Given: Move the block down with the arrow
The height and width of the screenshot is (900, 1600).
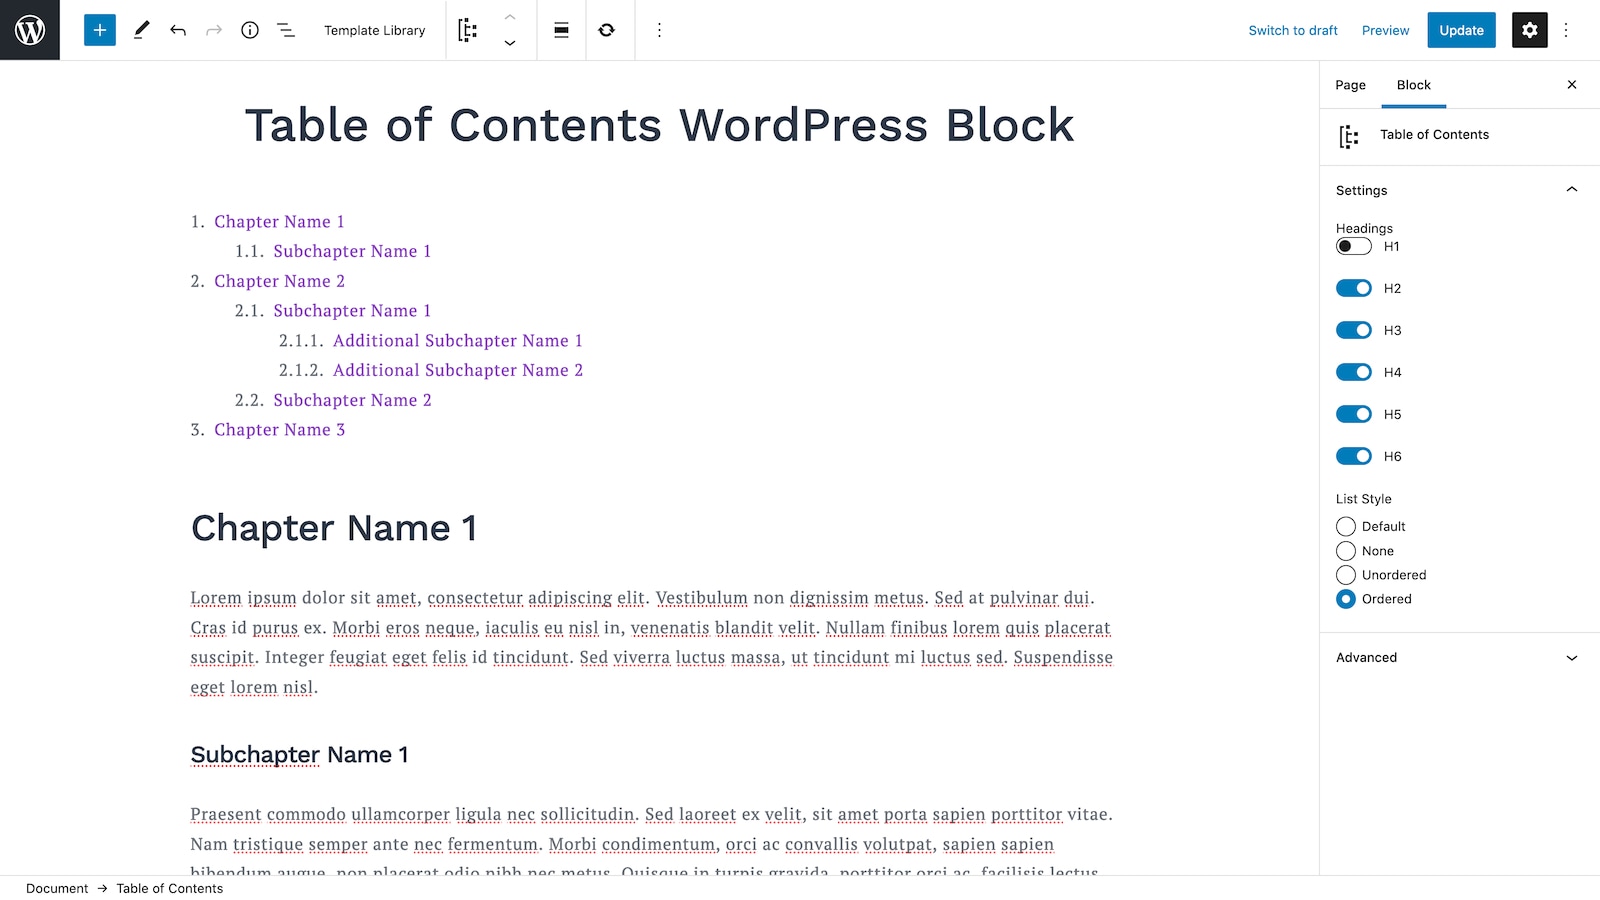Looking at the screenshot, I should pos(510,43).
